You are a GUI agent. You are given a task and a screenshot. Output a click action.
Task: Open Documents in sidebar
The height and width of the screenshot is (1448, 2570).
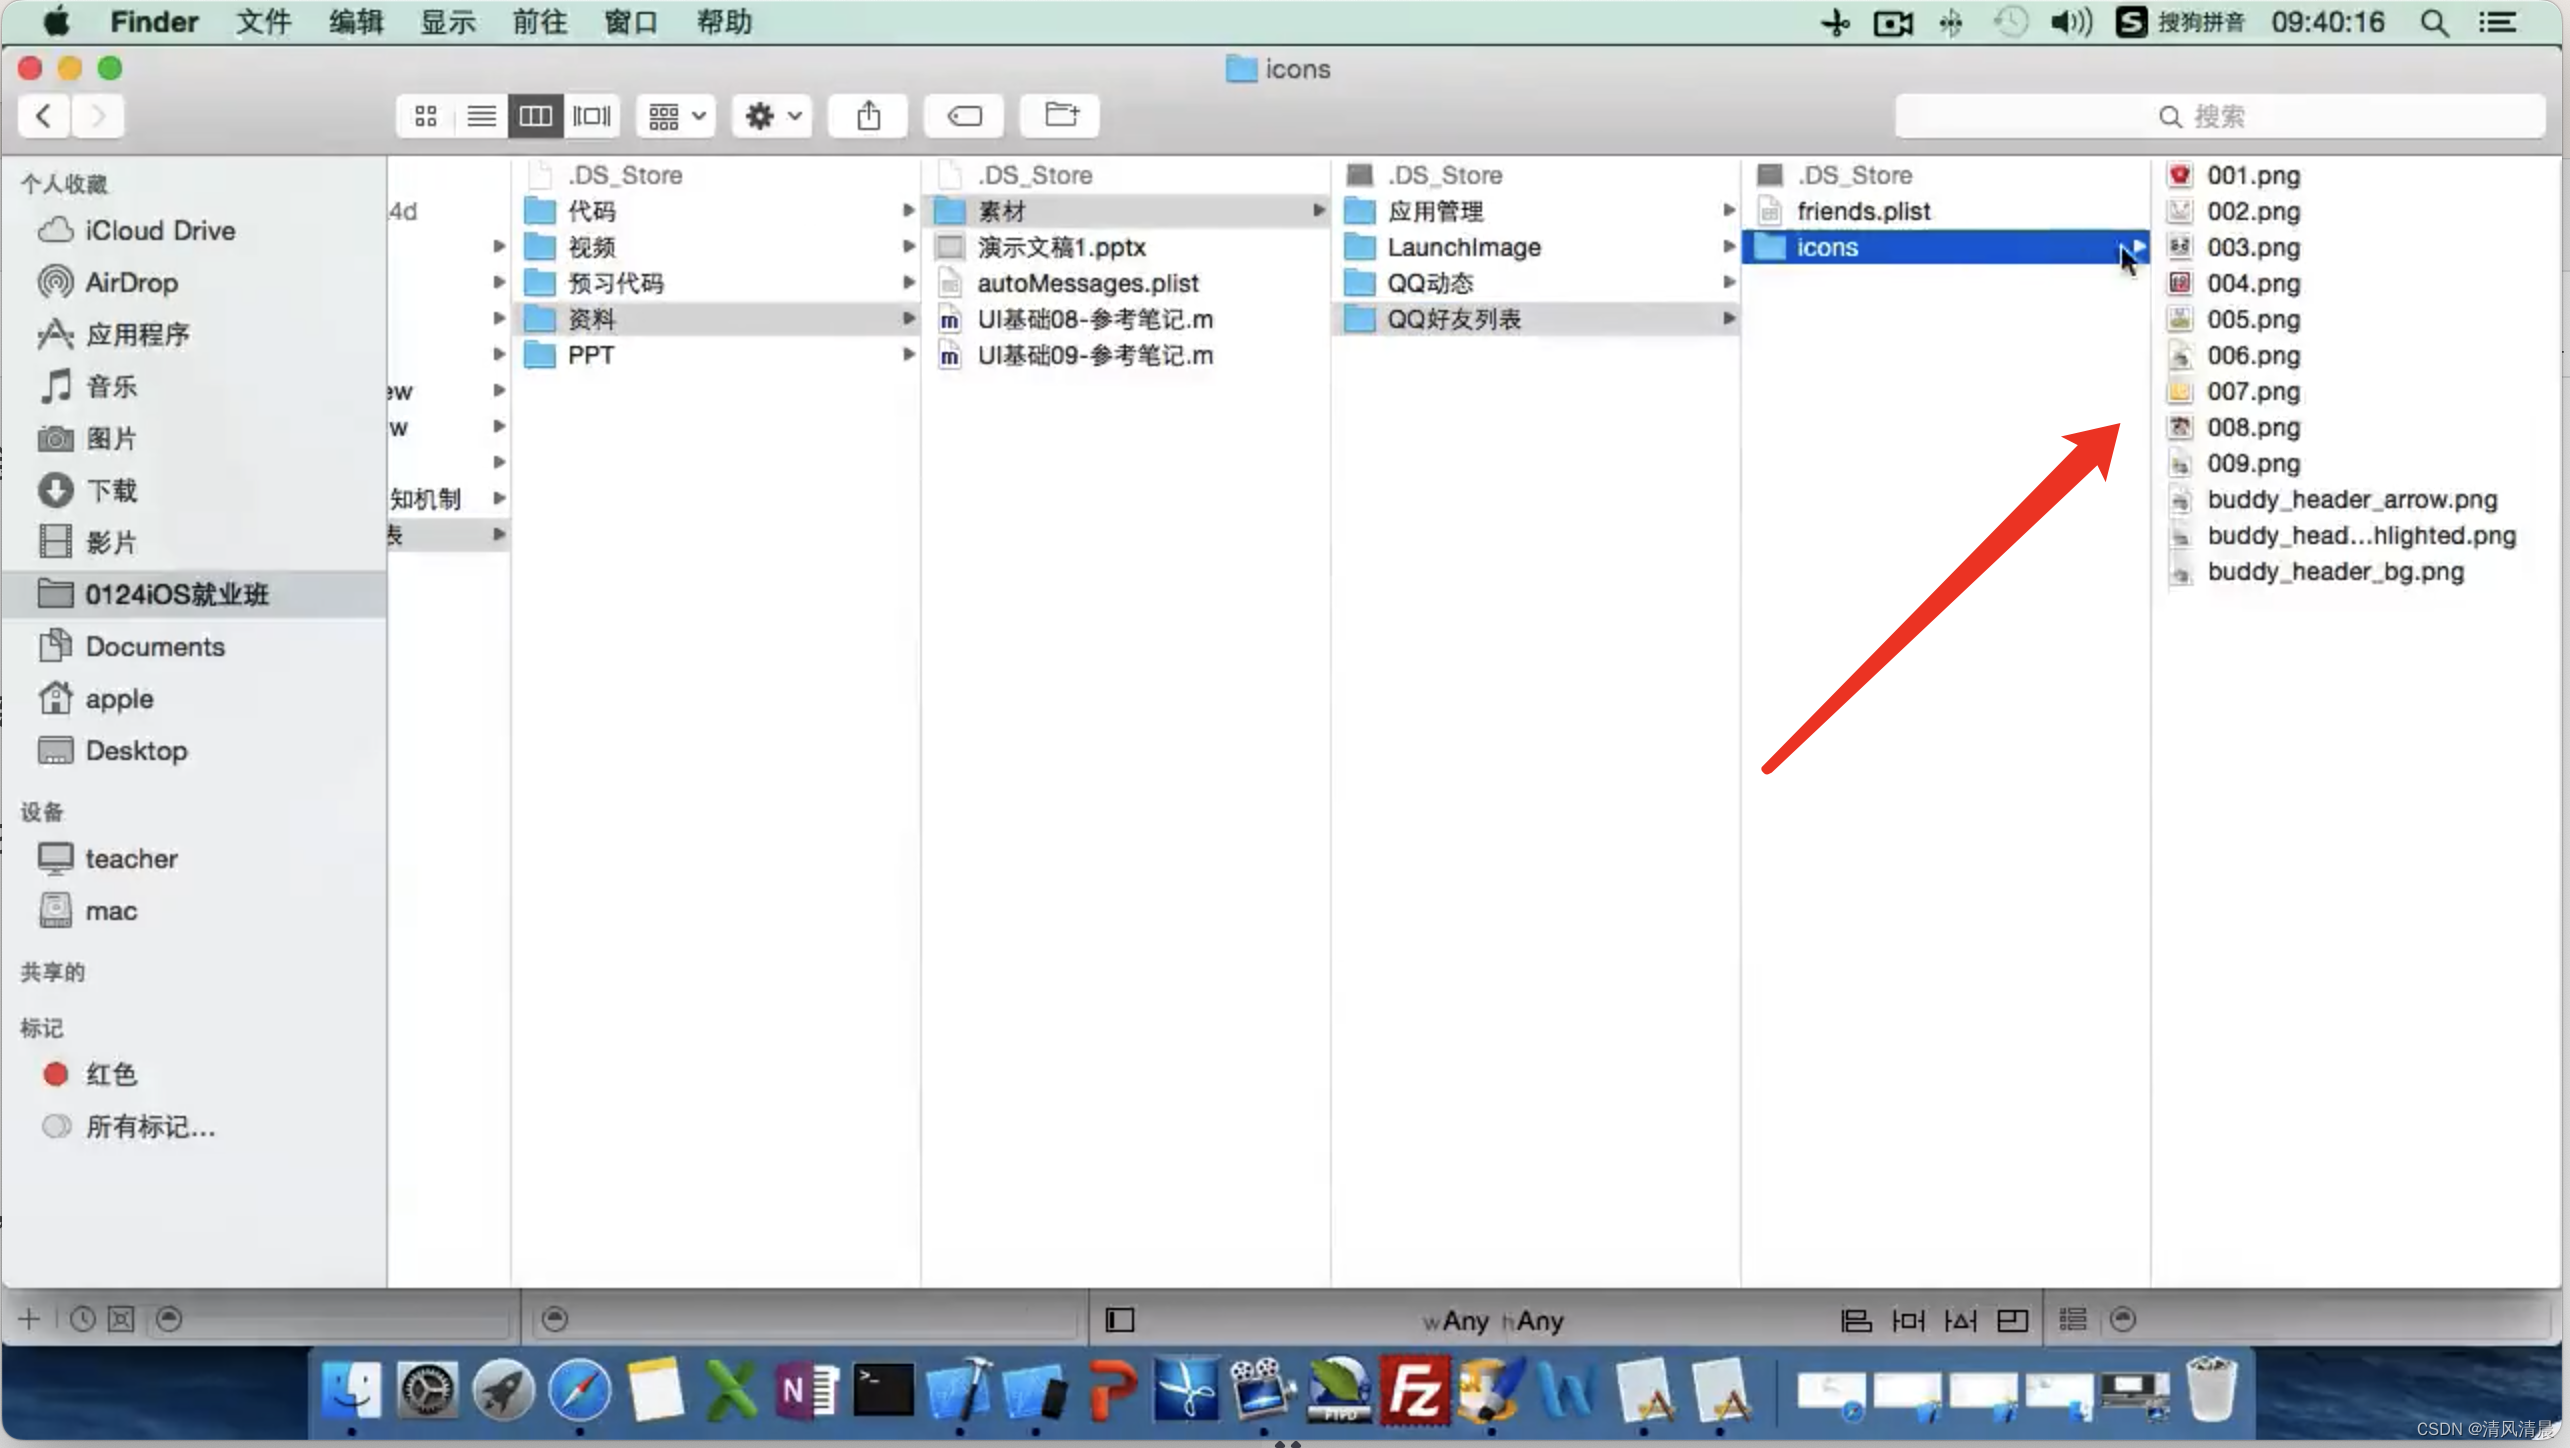[x=195, y=646]
